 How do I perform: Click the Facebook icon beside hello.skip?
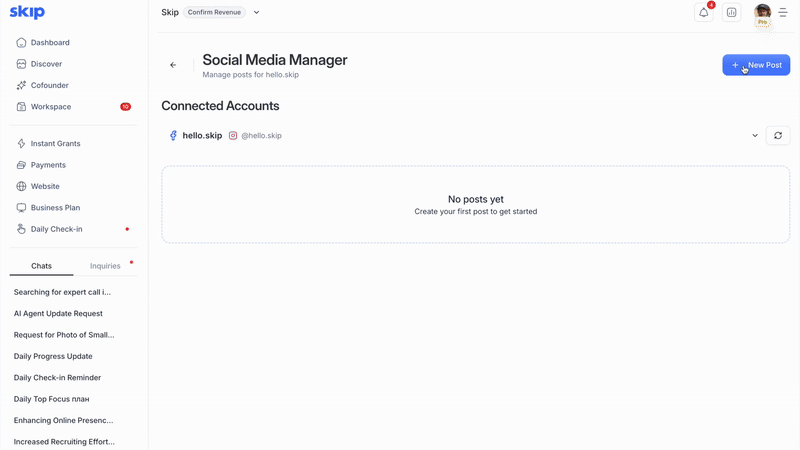[x=173, y=136]
